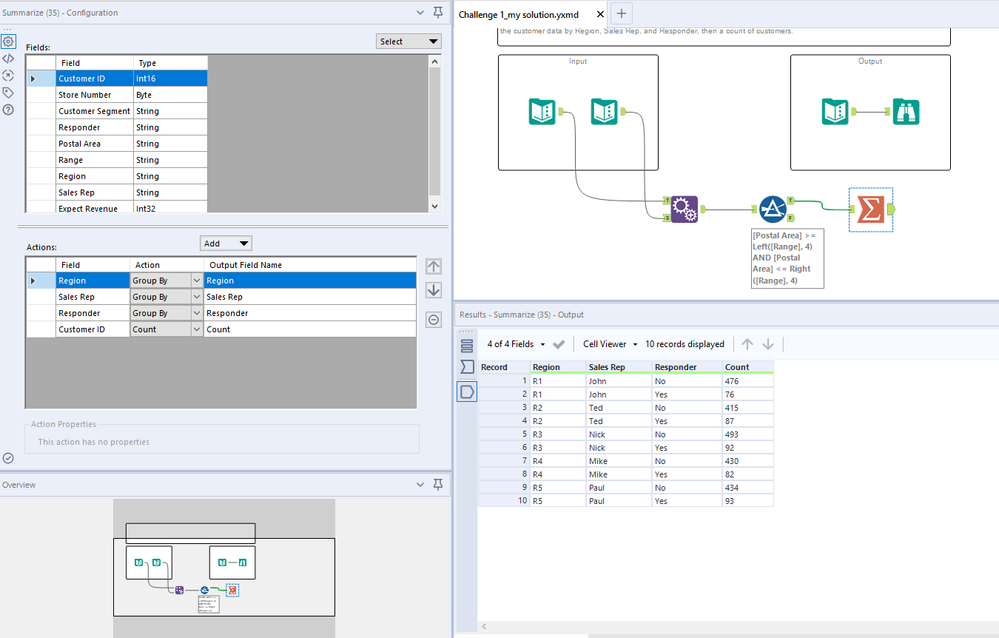Expand Action dropdown for Customer ID row

click(196, 329)
